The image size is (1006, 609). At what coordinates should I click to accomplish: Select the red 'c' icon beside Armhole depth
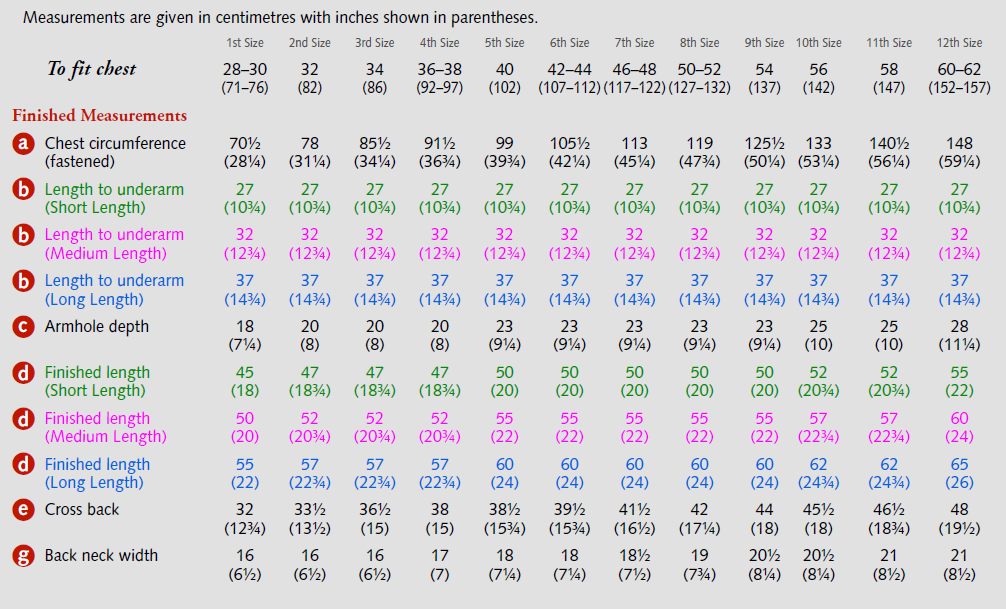point(23,327)
